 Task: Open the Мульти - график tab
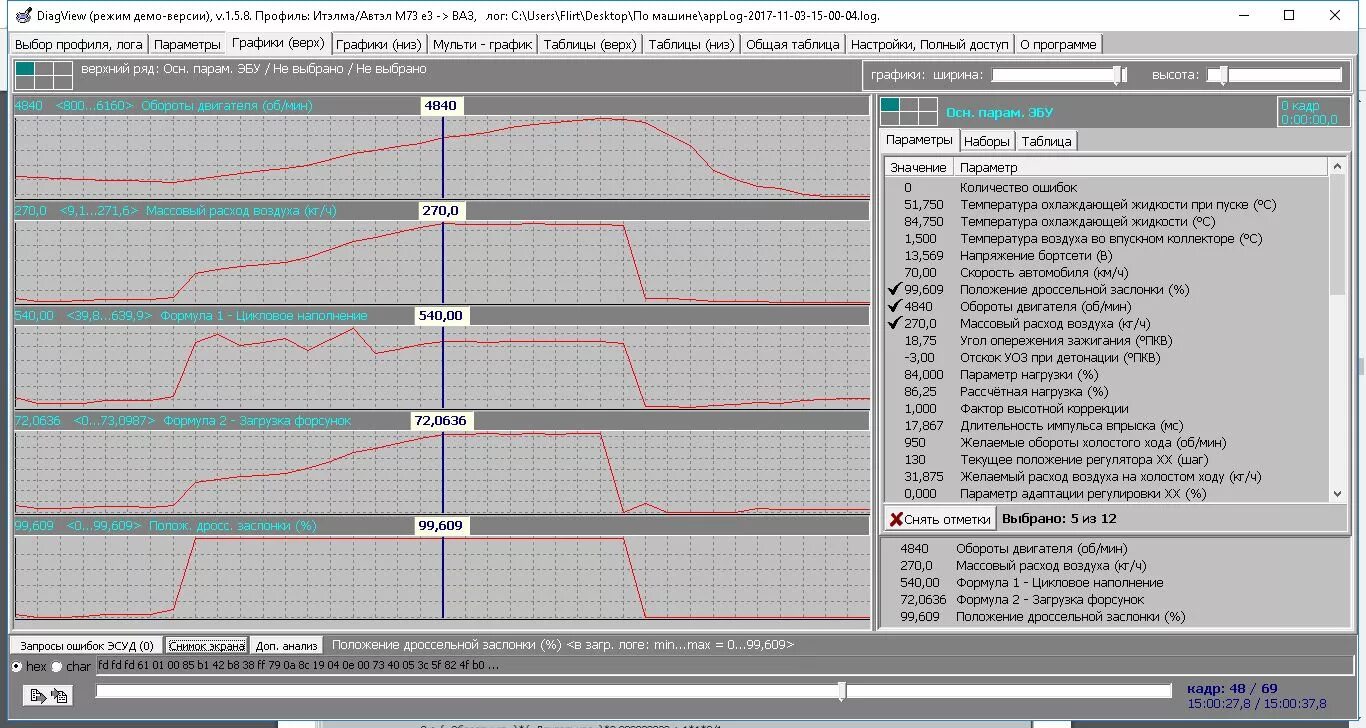(x=482, y=44)
